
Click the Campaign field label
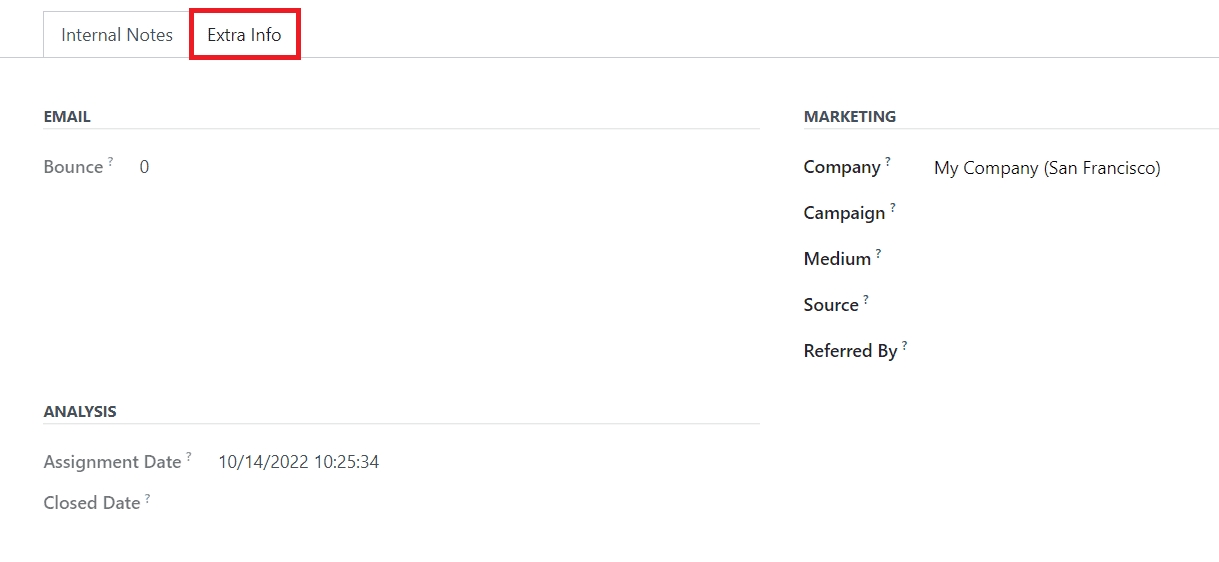[844, 213]
